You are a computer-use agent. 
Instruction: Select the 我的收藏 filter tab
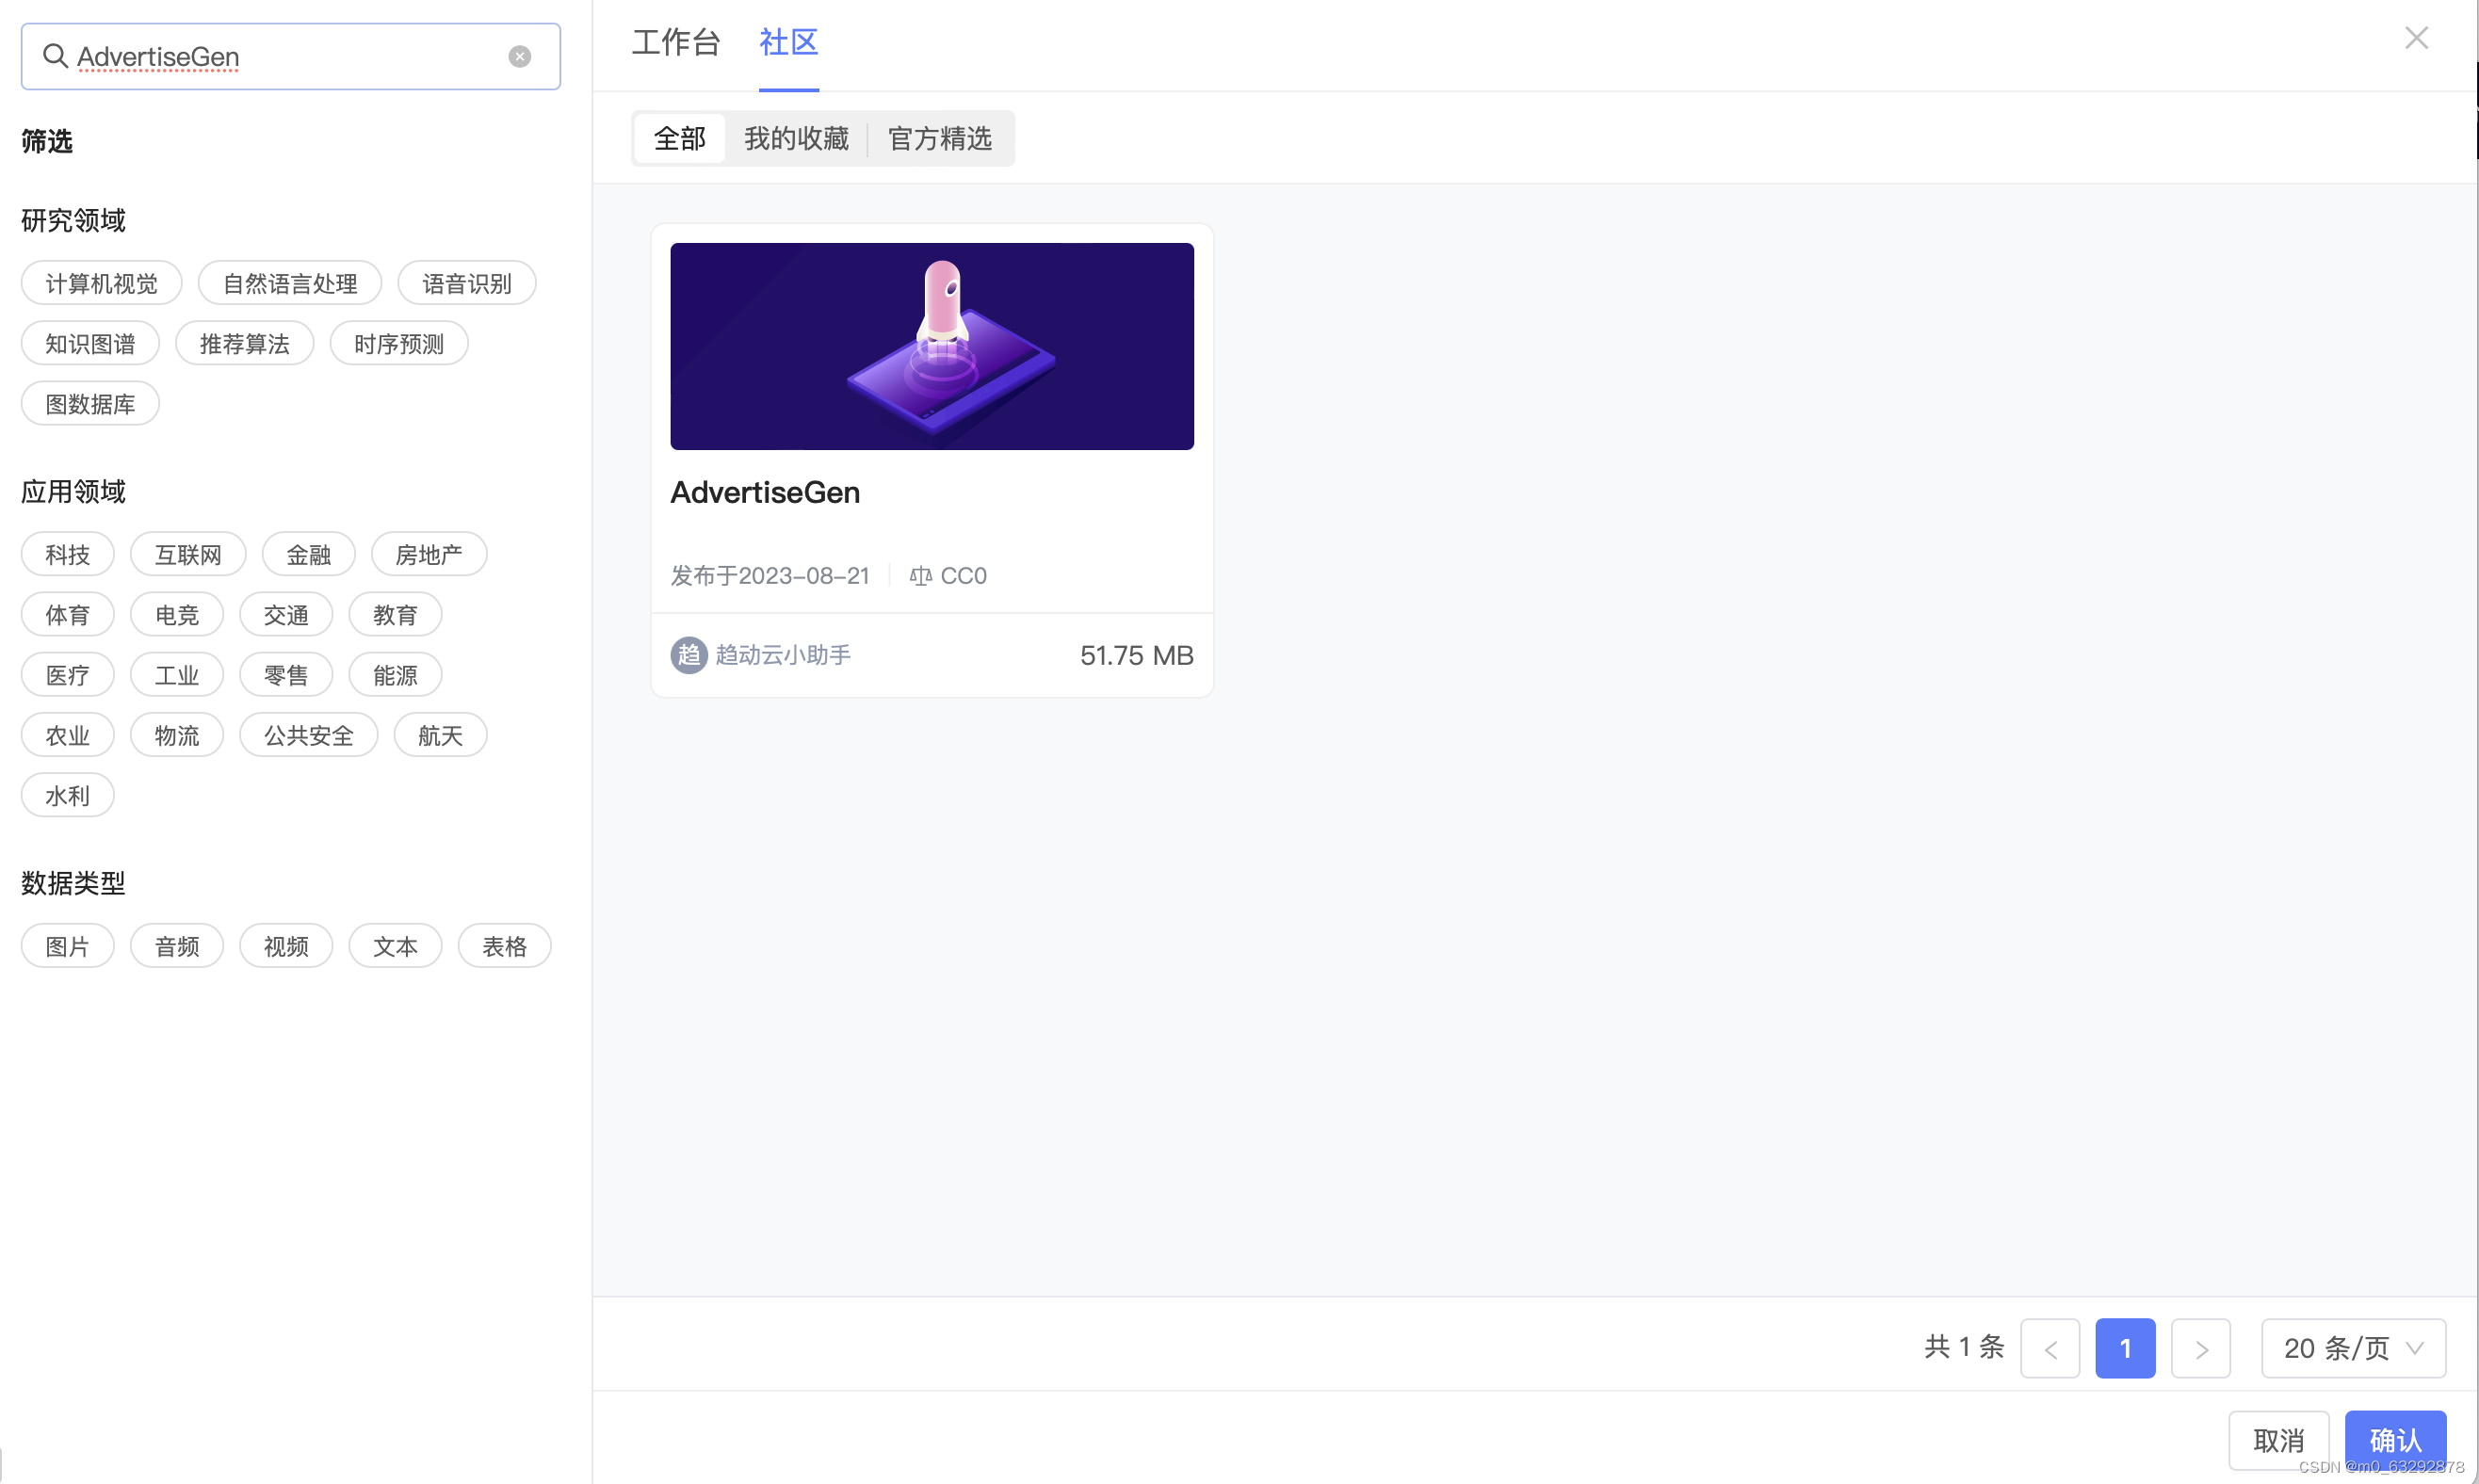click(x=796, y=139)
